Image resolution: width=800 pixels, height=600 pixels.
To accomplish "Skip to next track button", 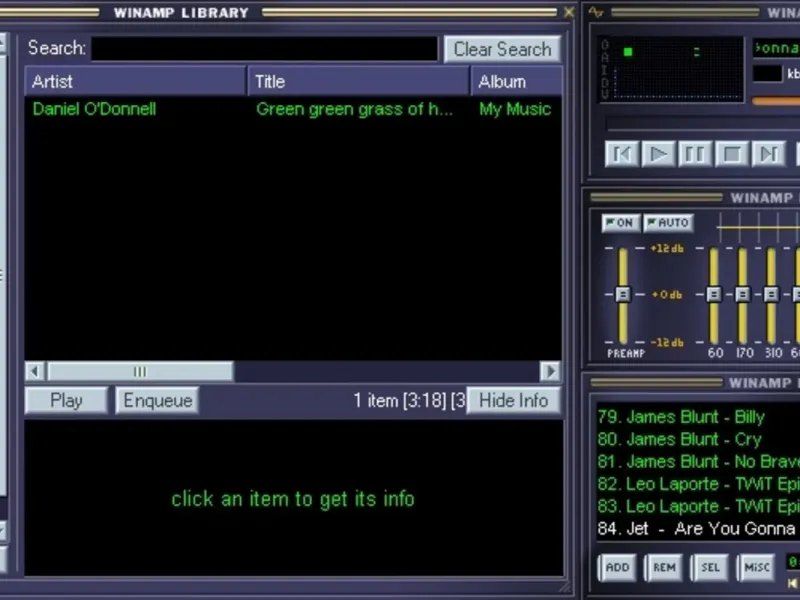I will pos(768,154).
